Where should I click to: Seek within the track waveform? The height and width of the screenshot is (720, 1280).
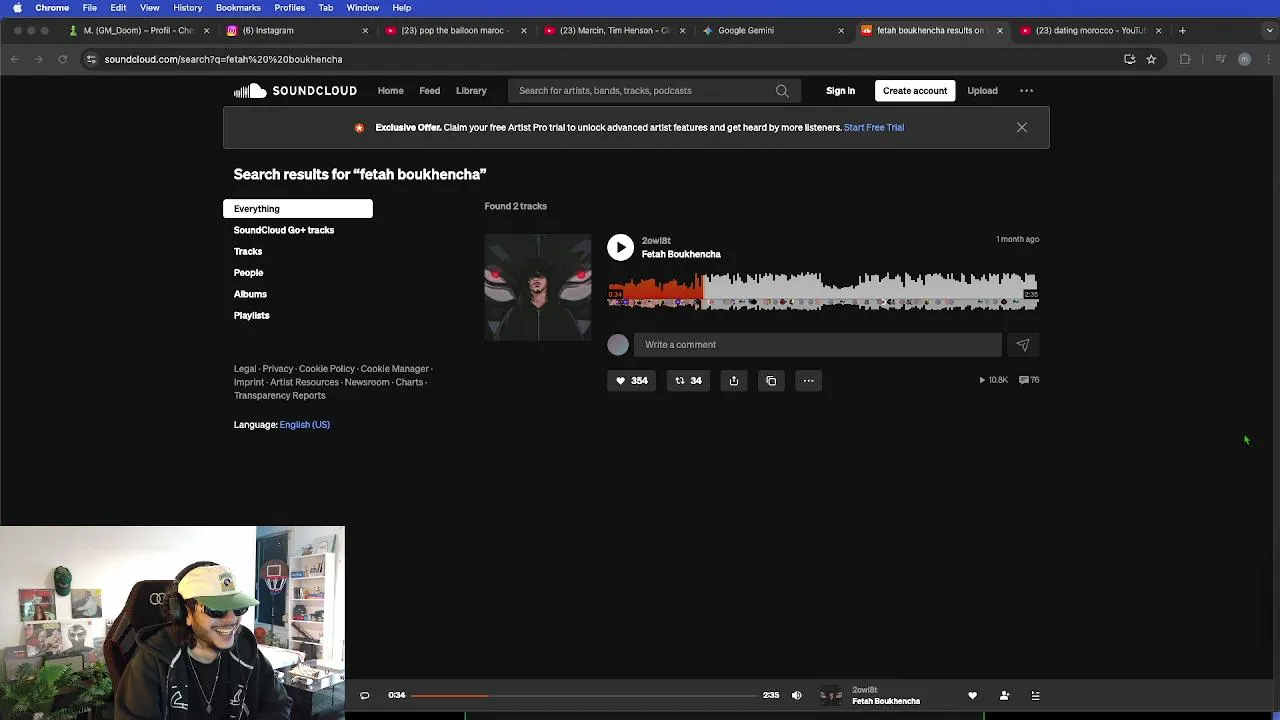click(823, 291)
